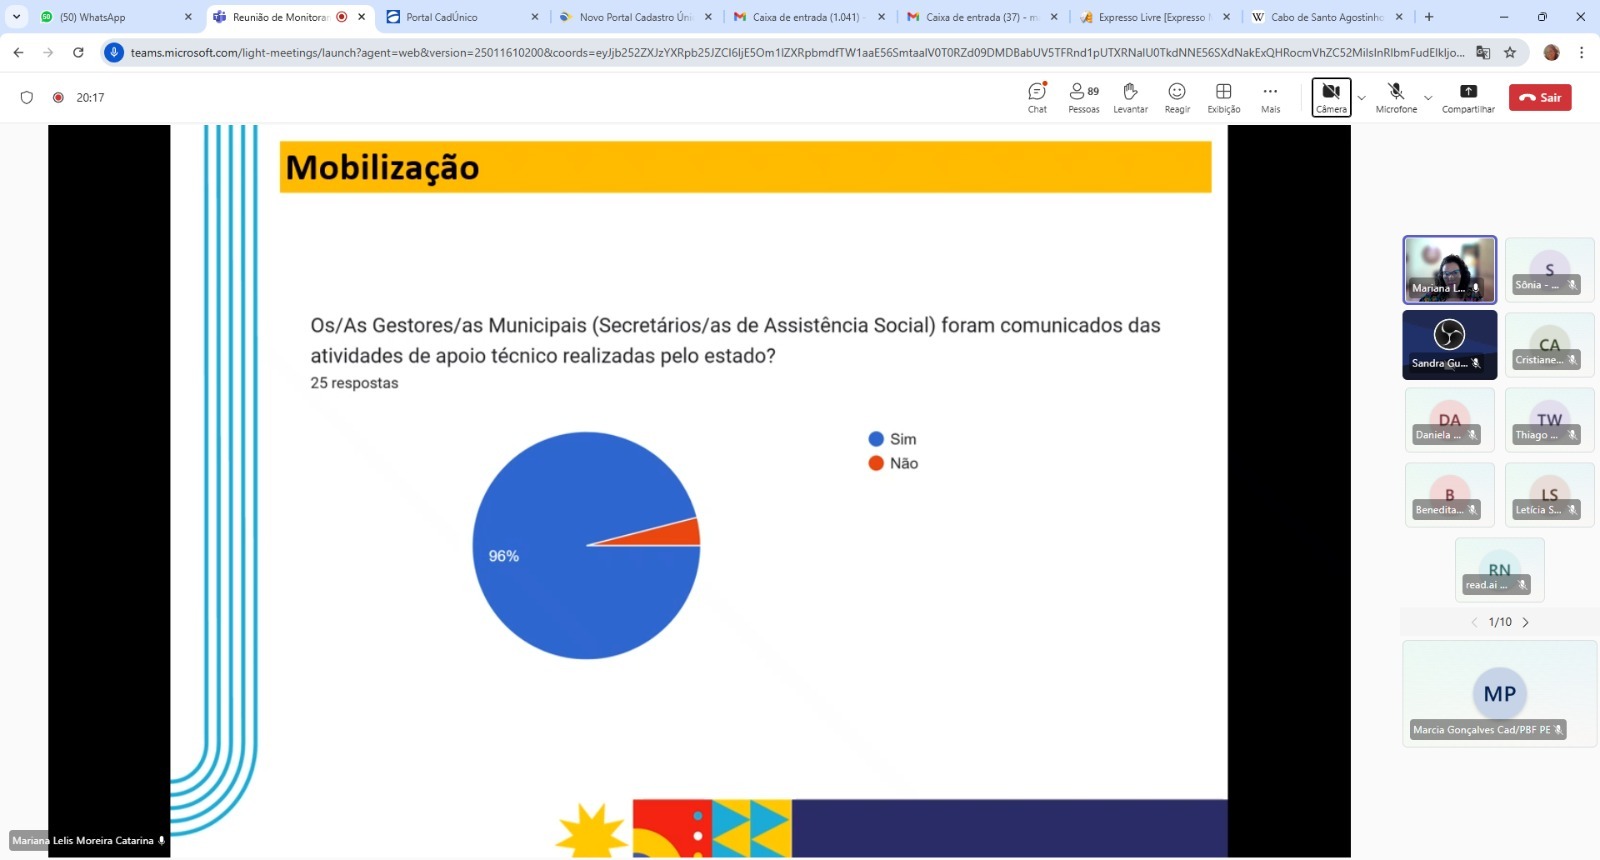Show the Pessoas participants list

coord(1083,97)
